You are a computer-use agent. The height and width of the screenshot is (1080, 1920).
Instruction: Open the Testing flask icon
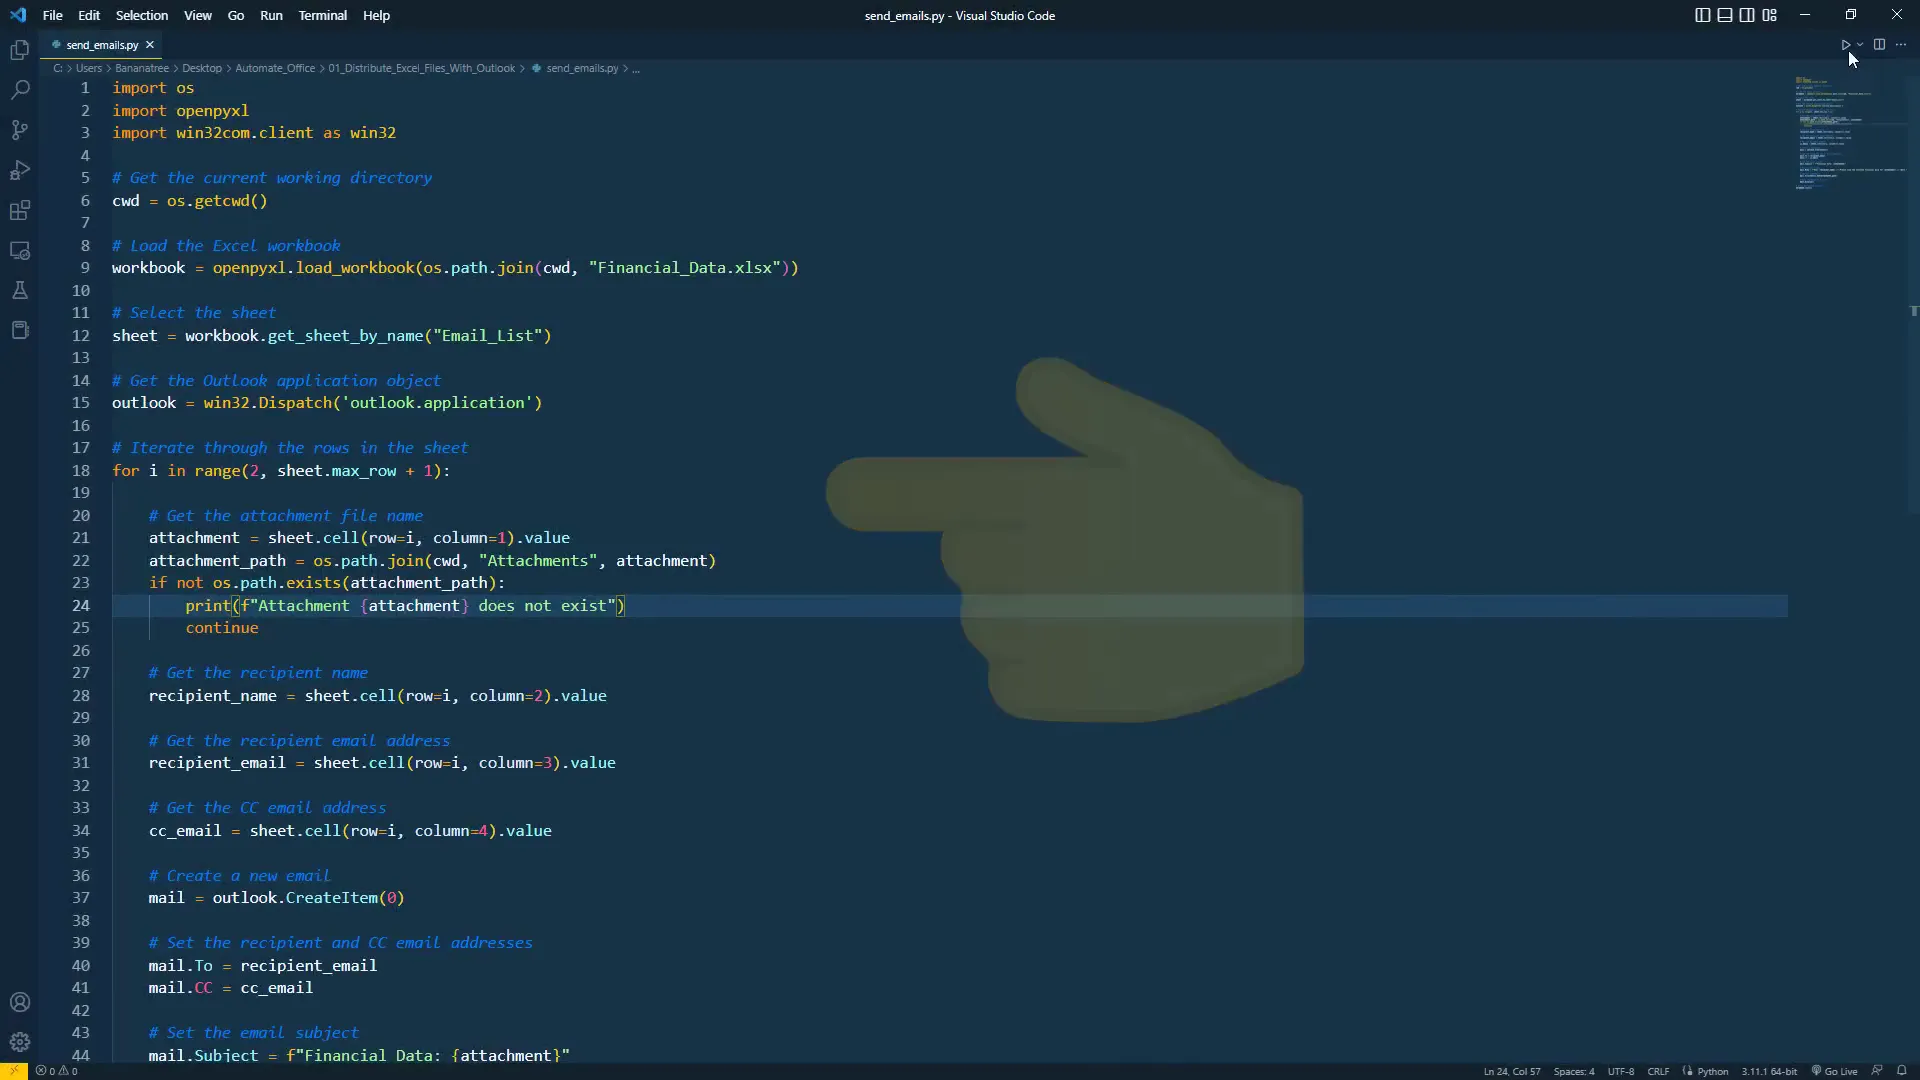(20, 291)
